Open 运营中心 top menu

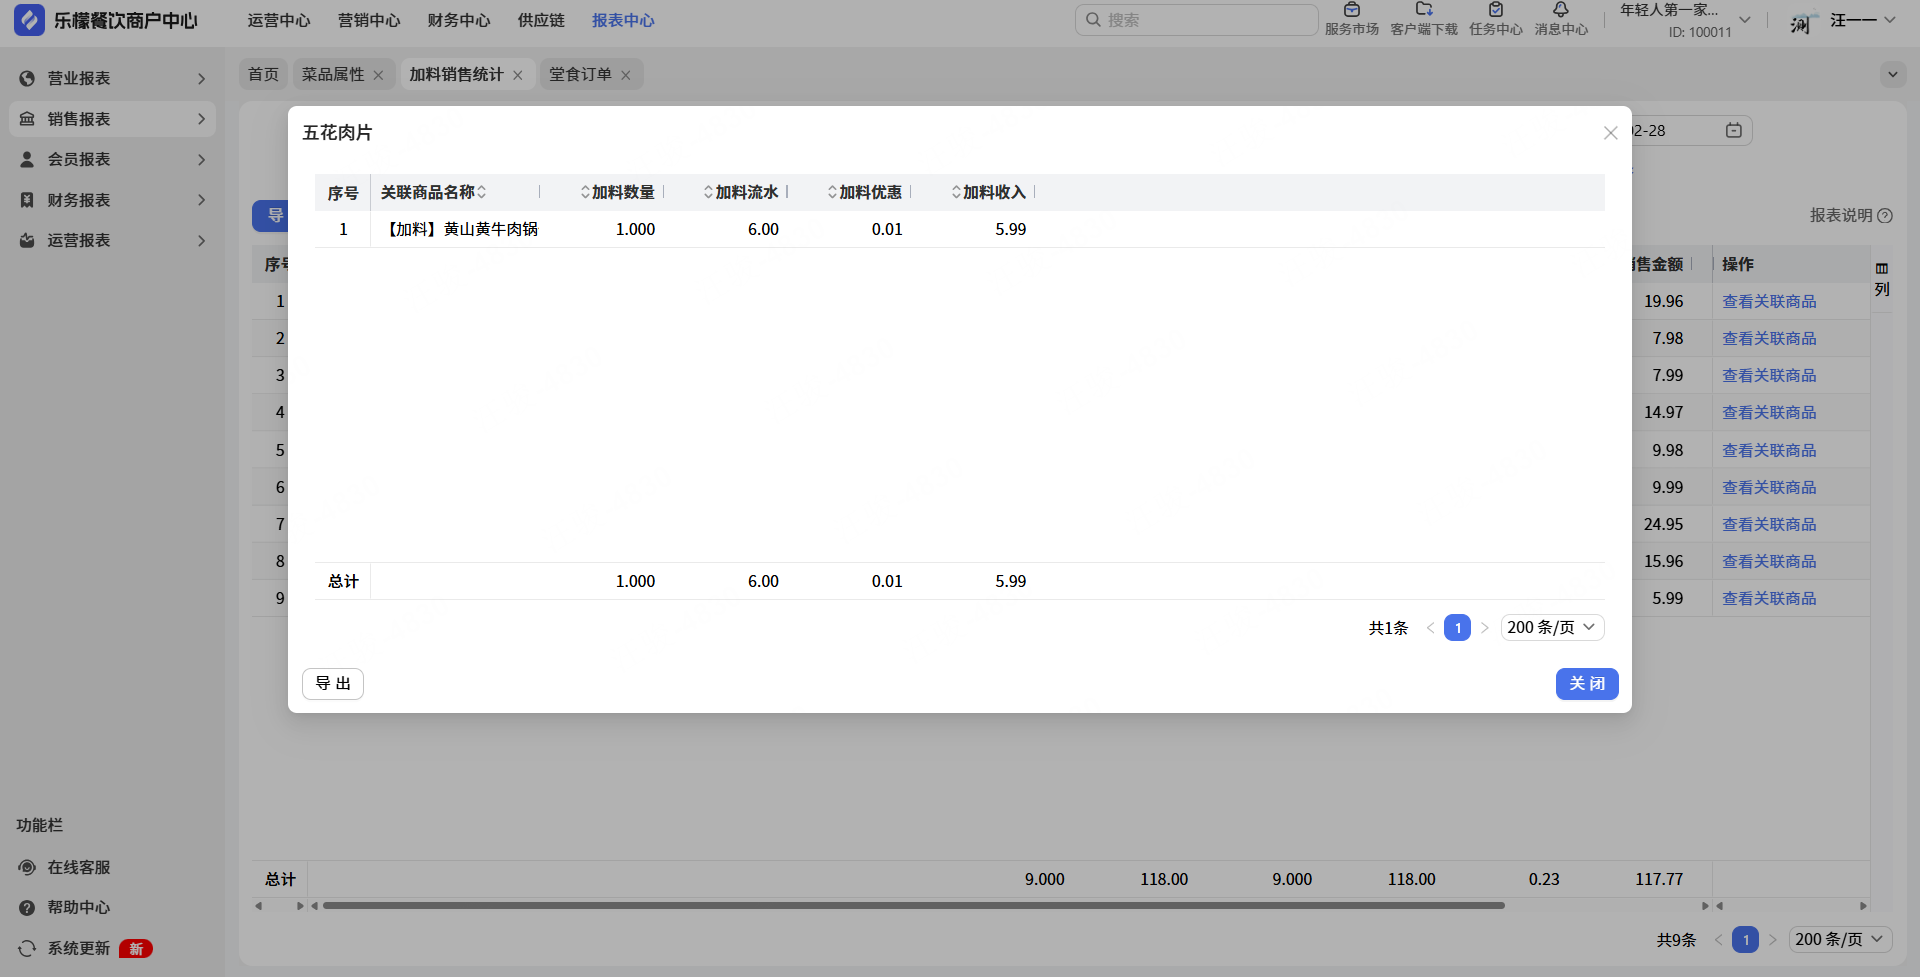pyautogui.click(x=279, y=20)
